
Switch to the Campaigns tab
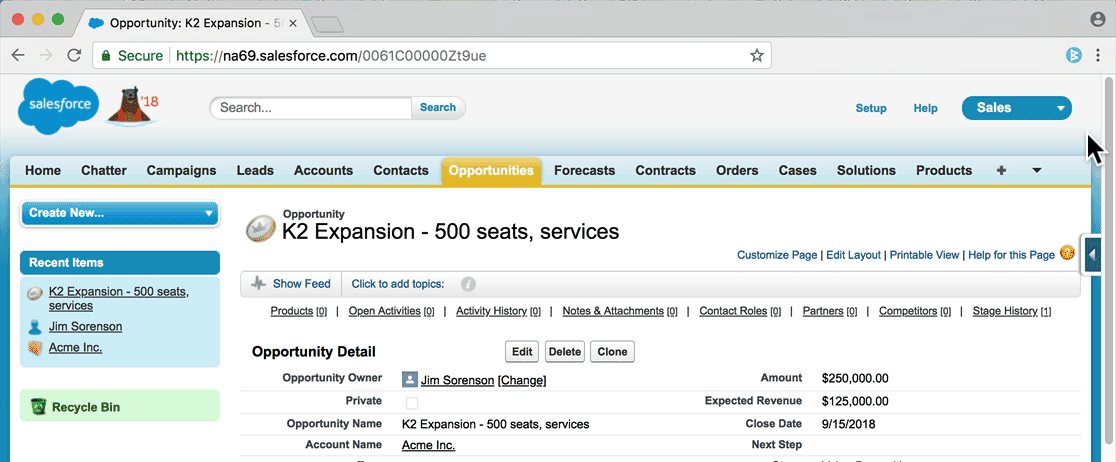[x=181, y=170]
